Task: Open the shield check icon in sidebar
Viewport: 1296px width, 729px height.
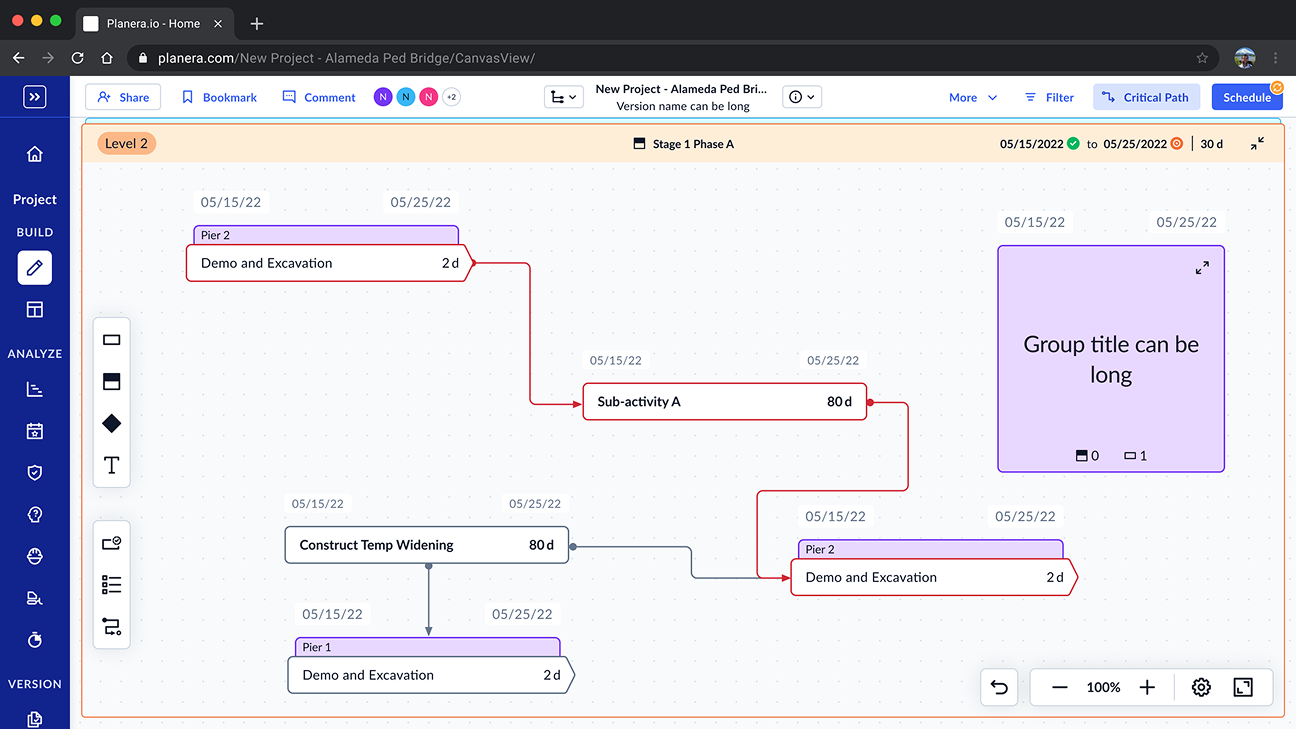Action: (x=35, y=473)
